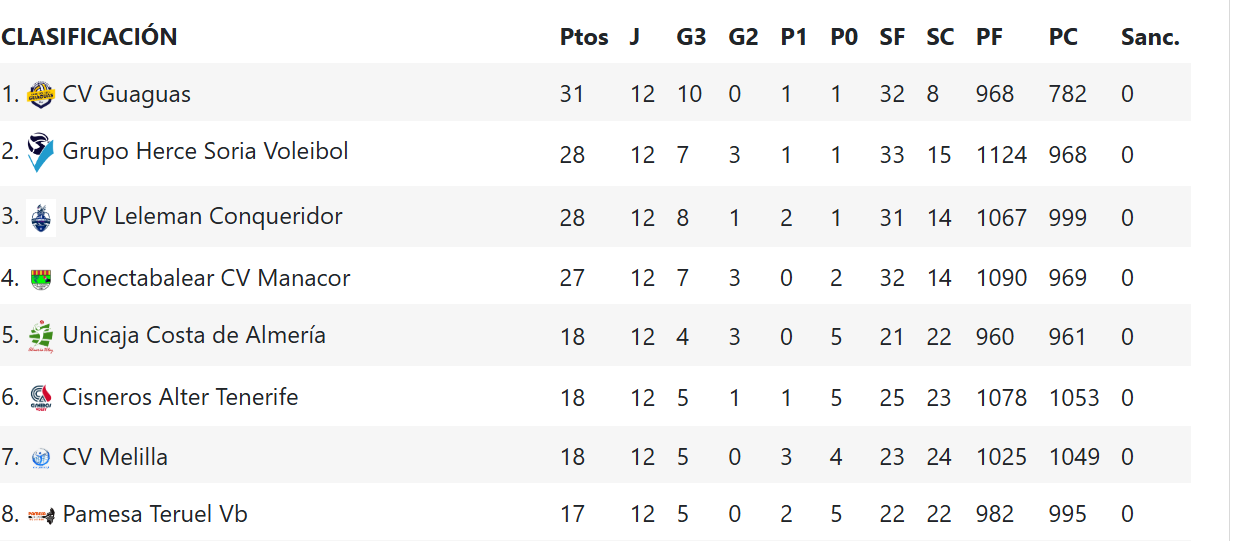Click the Ptos column header
This screenshot has height=541, width=1234.
coord(584,37)
